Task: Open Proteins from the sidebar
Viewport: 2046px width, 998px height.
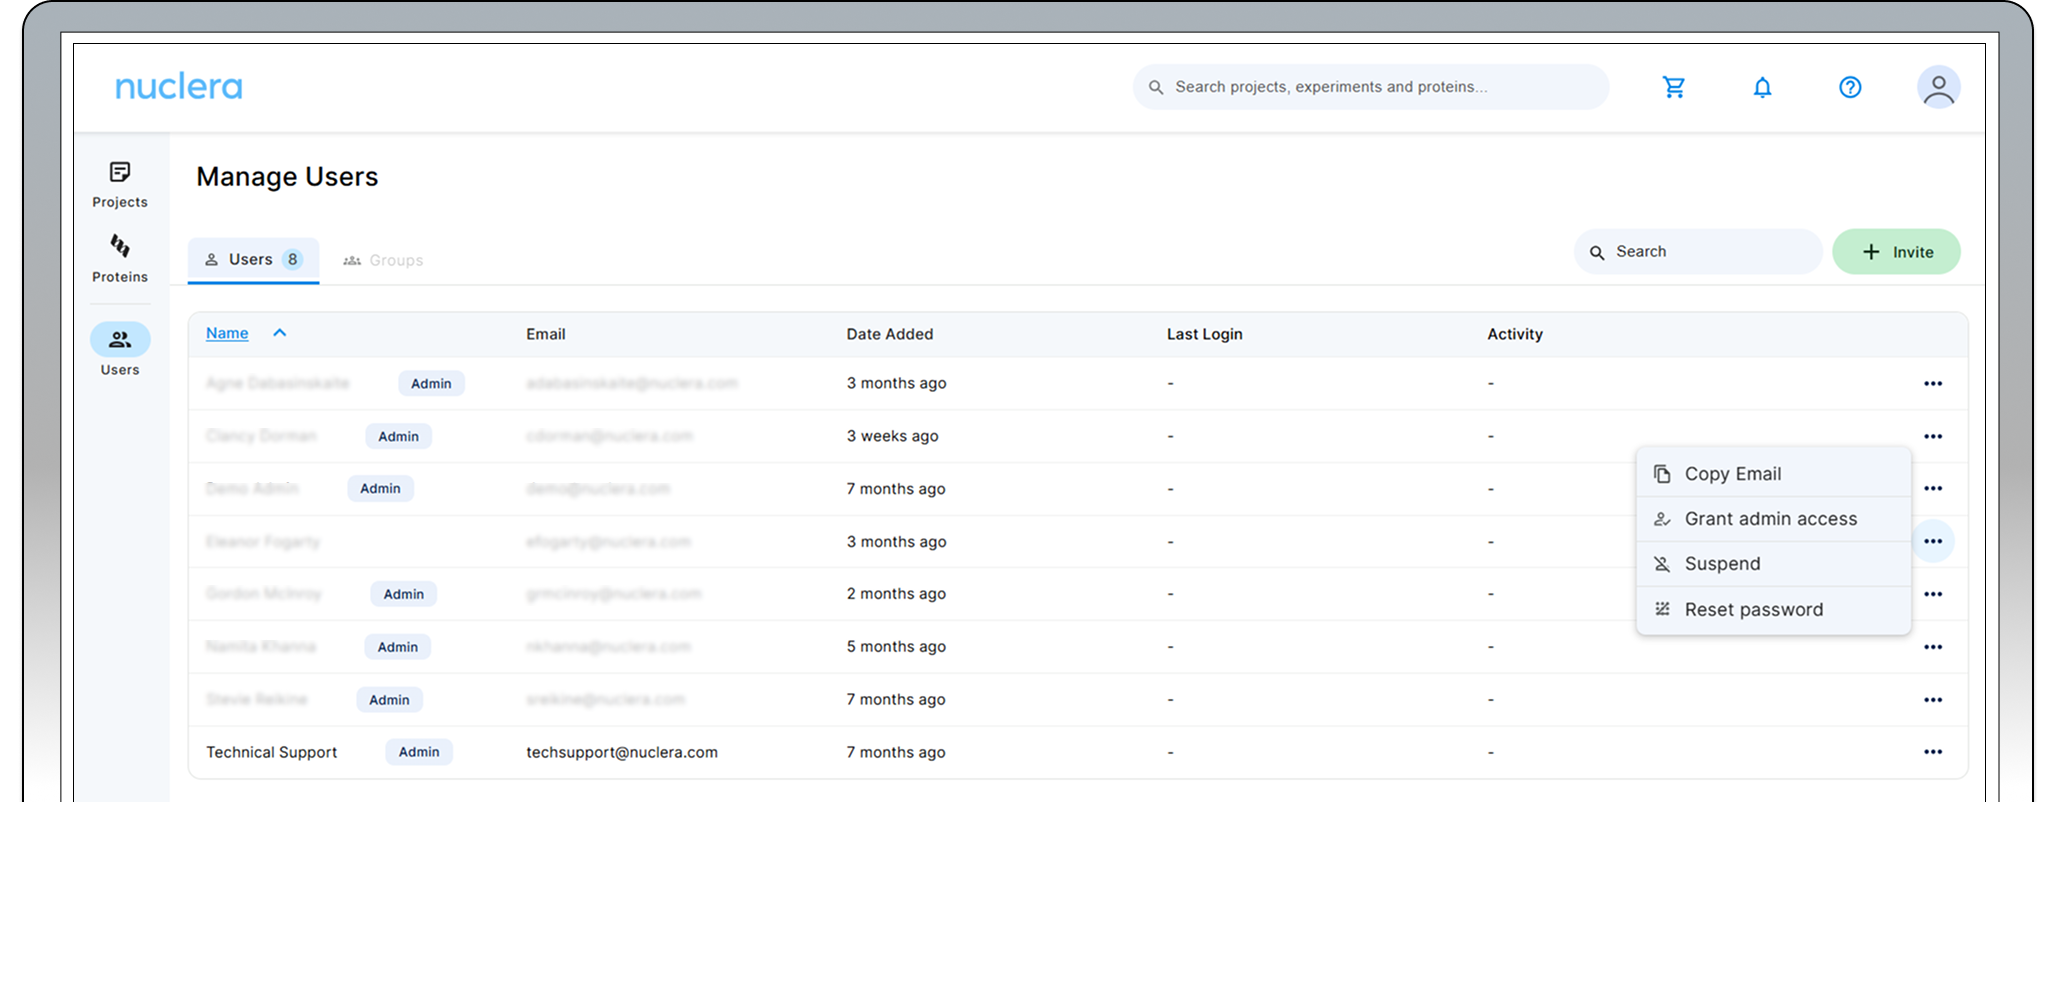Action: pos(120,258)
